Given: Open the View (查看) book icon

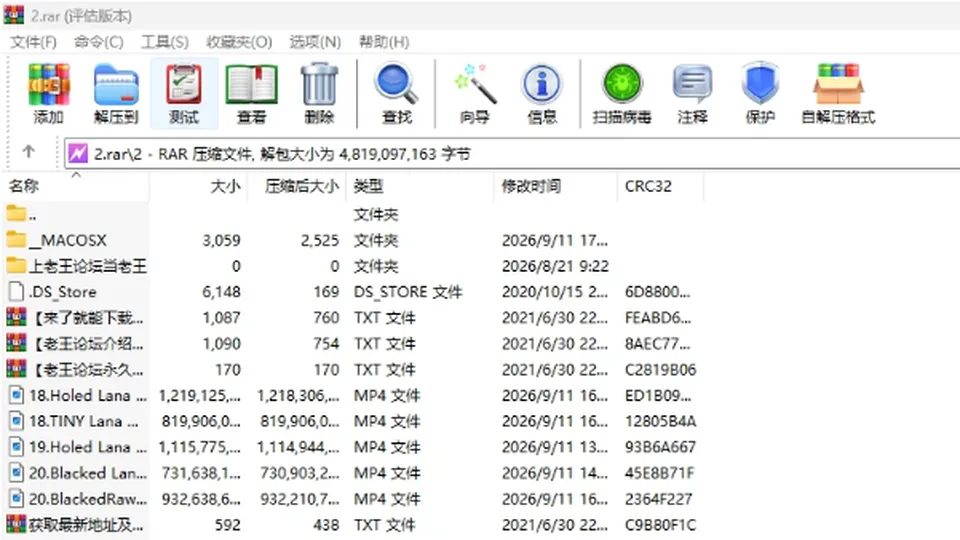Looking at the screenshot, I should [252, 94].
